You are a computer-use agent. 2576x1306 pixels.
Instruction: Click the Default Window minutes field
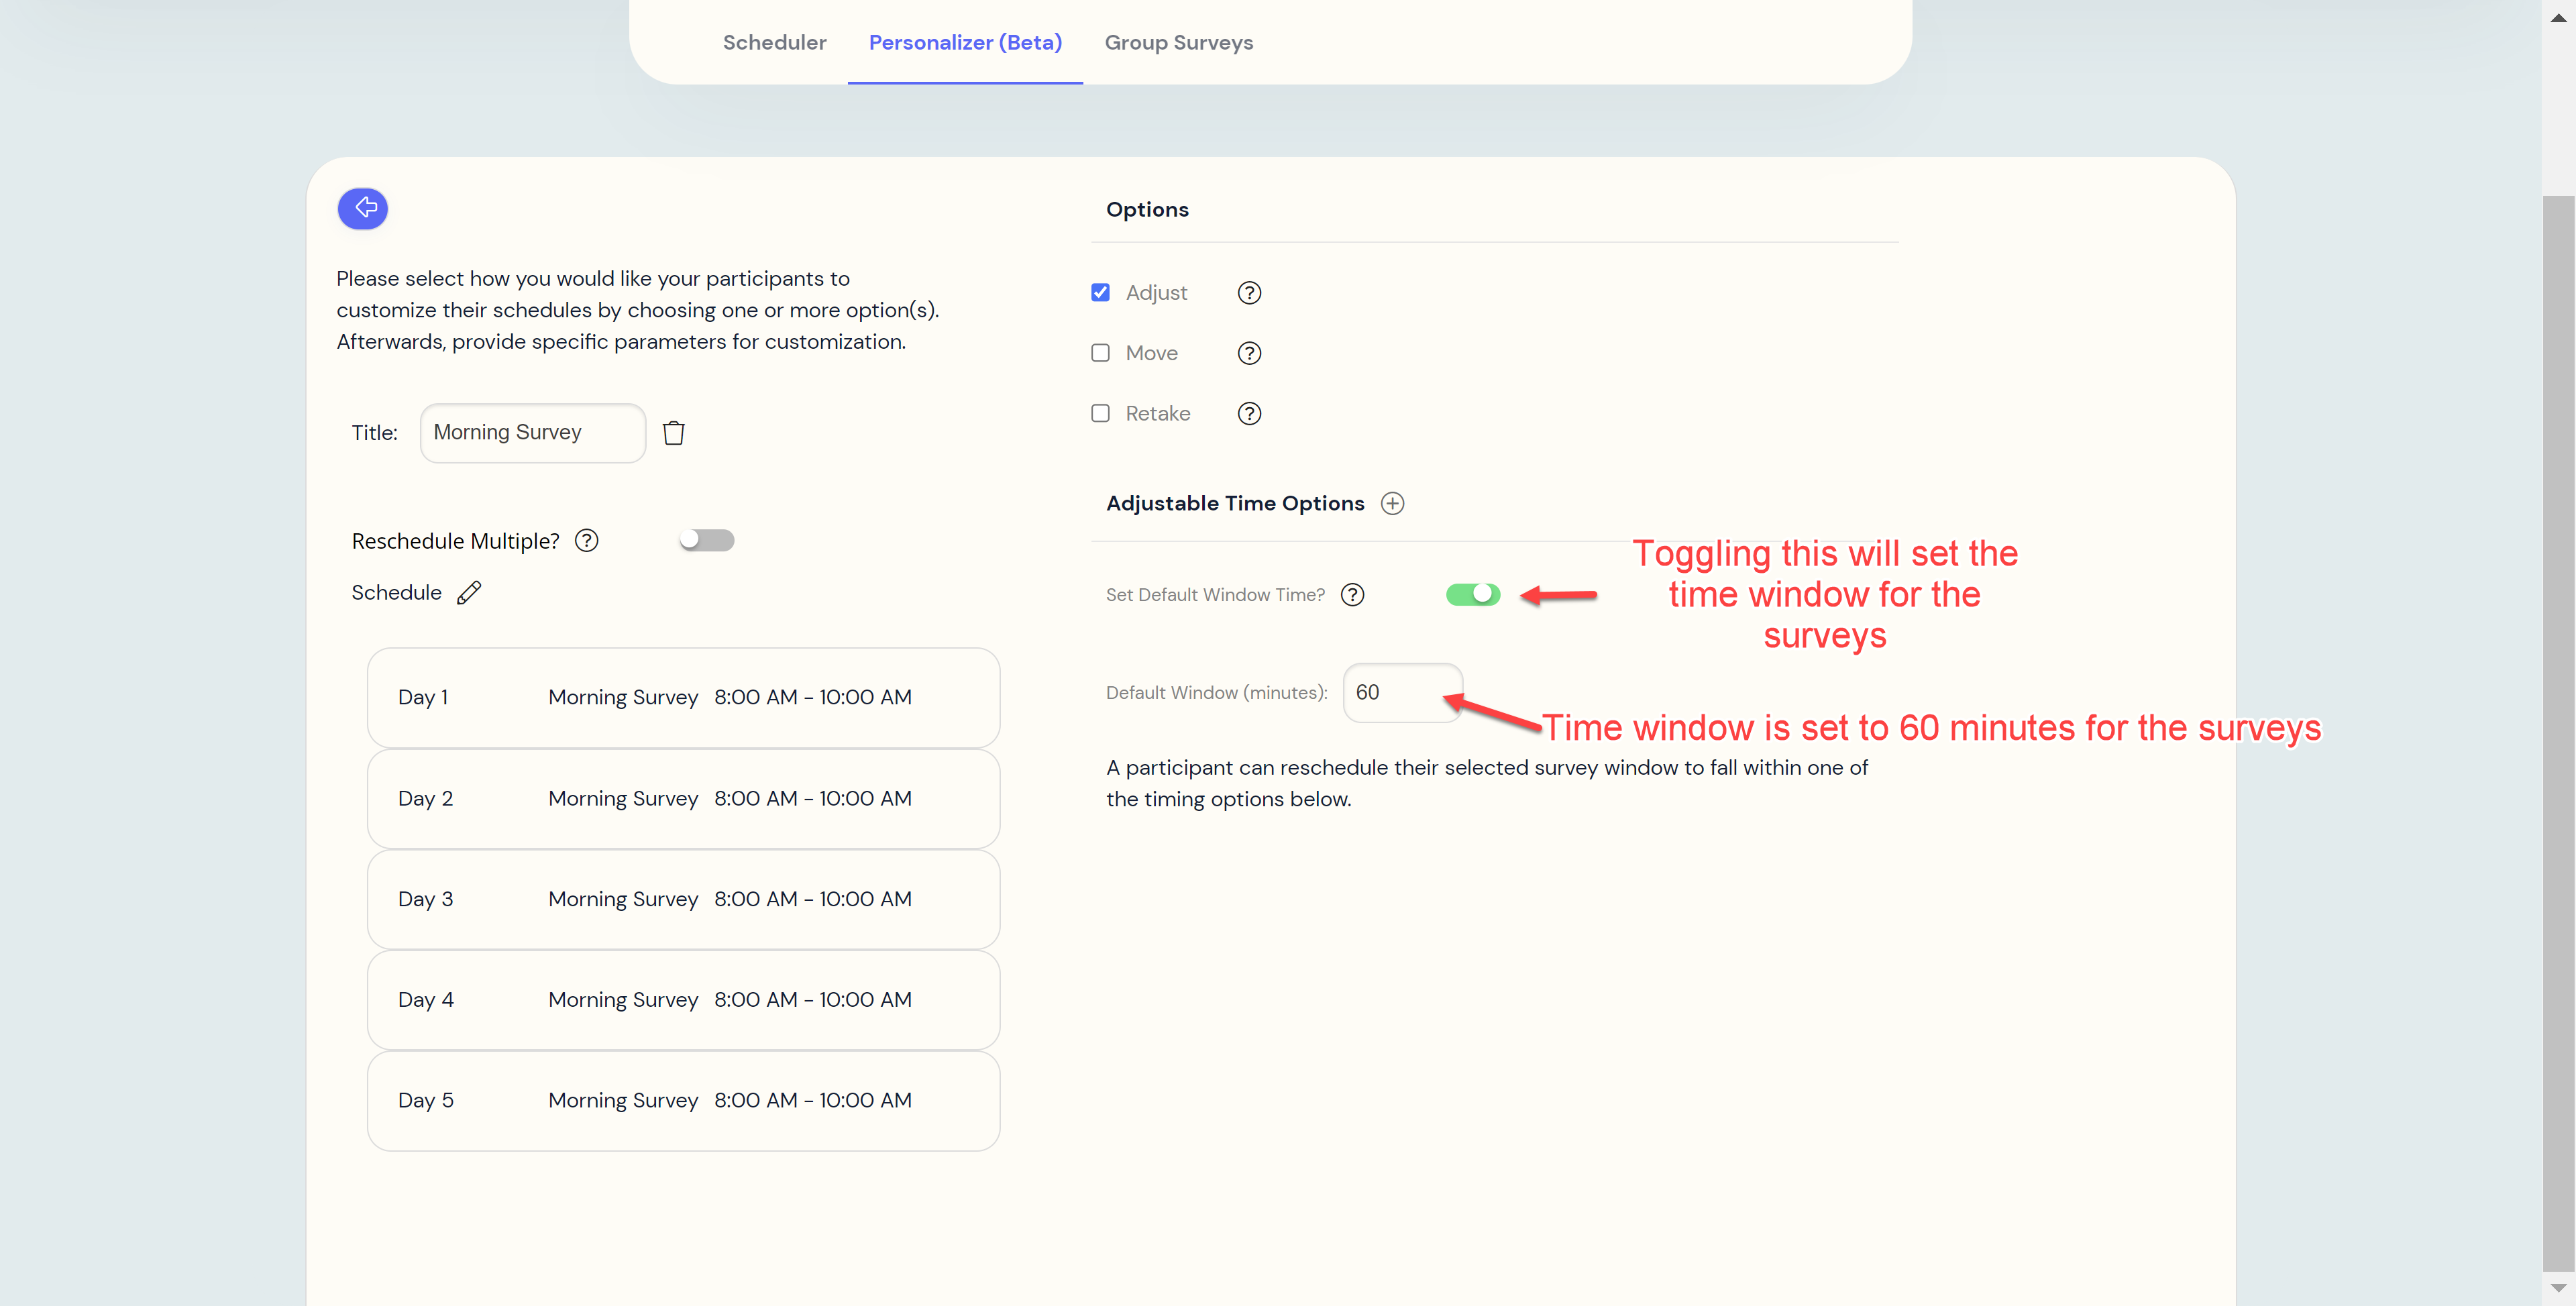(x=1400, y=692)
